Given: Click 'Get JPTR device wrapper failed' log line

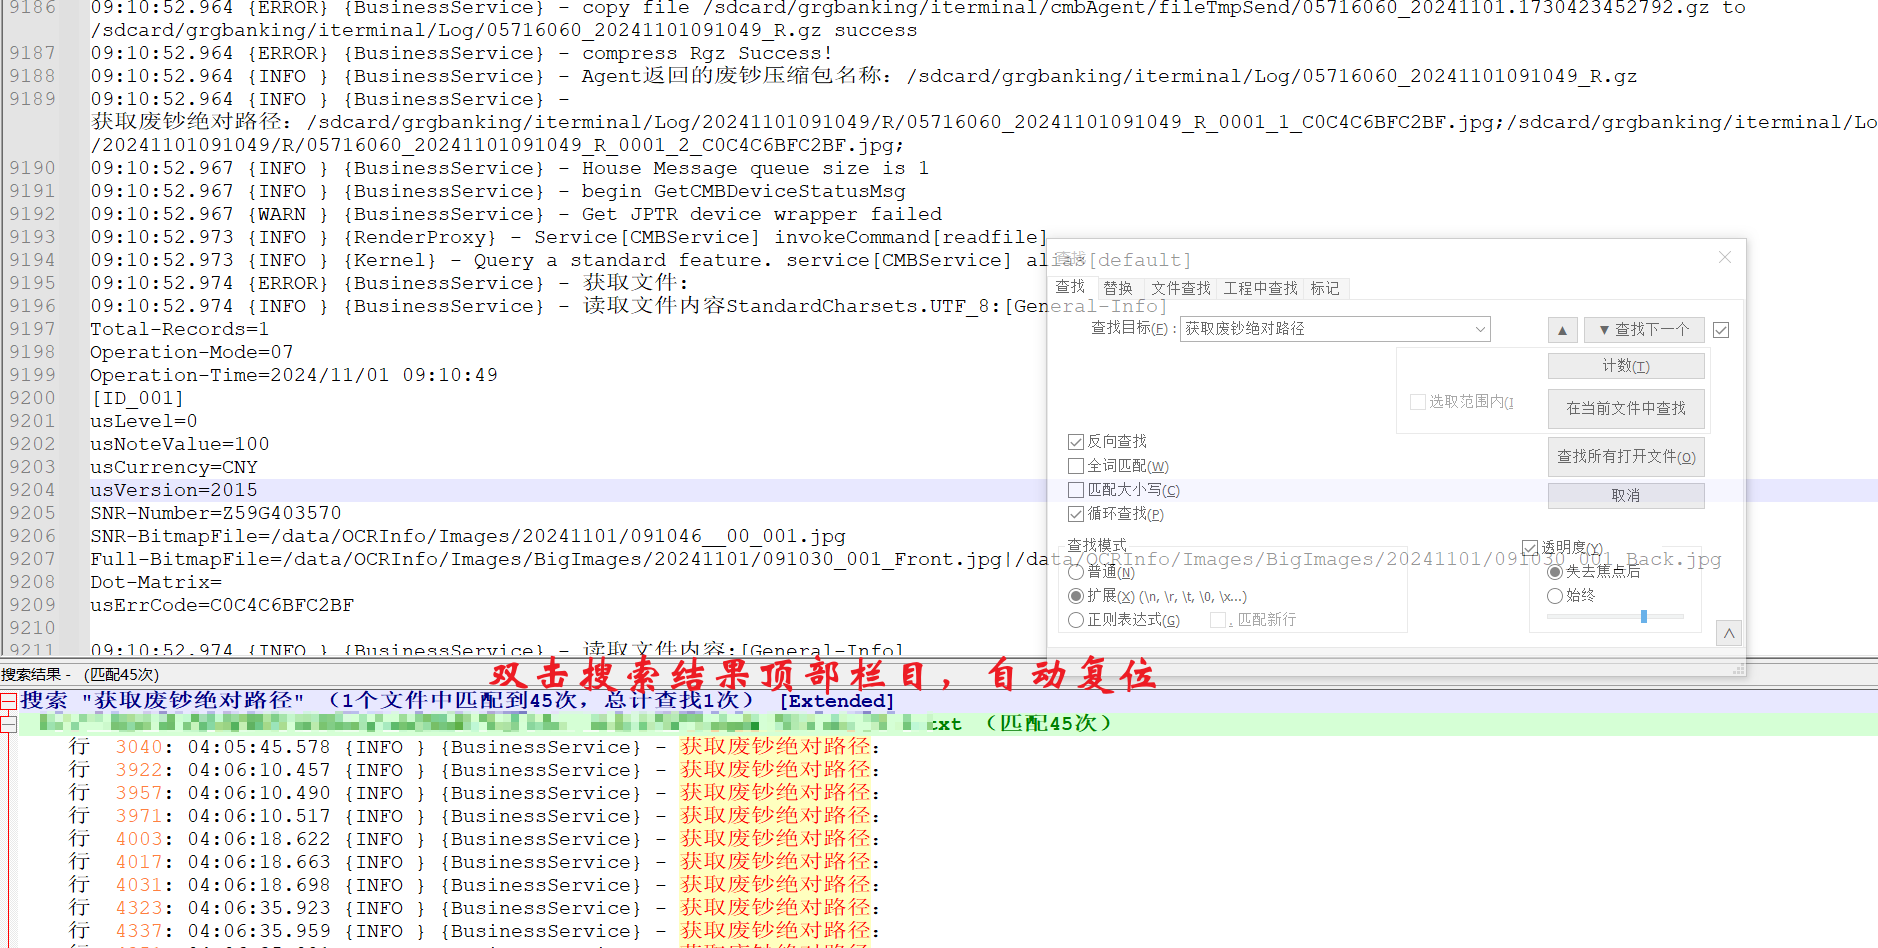Looking at the screenshot, I should tap(516, 214).
